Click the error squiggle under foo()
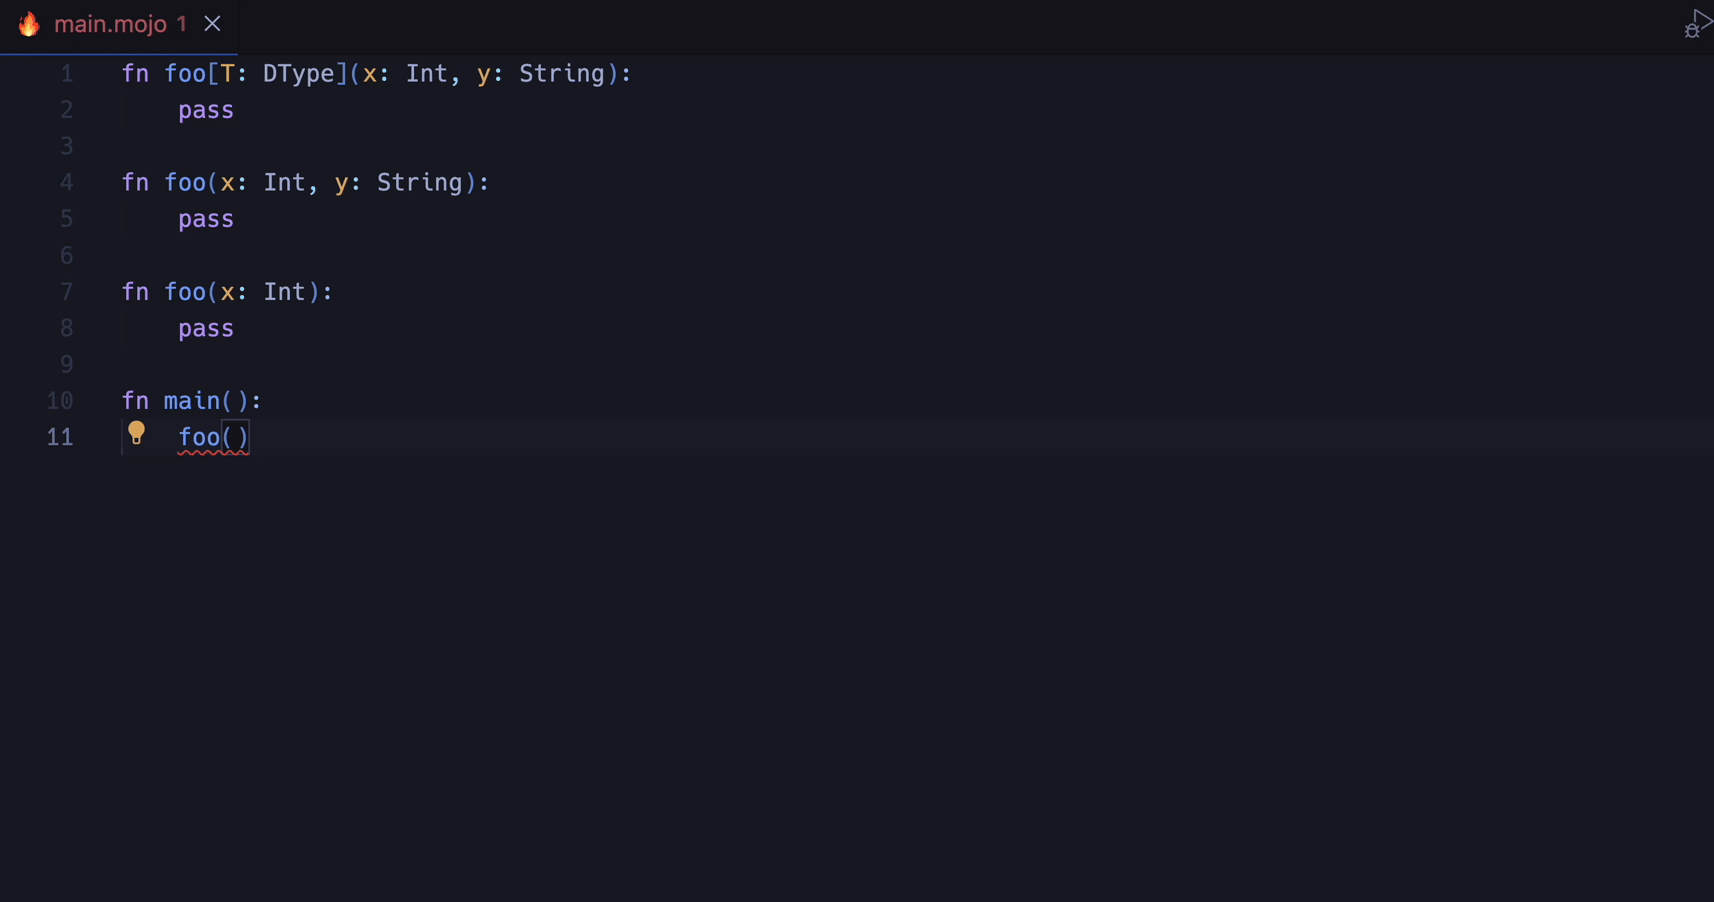This screenshot has height=902, width=1714. tap(213, 452)
